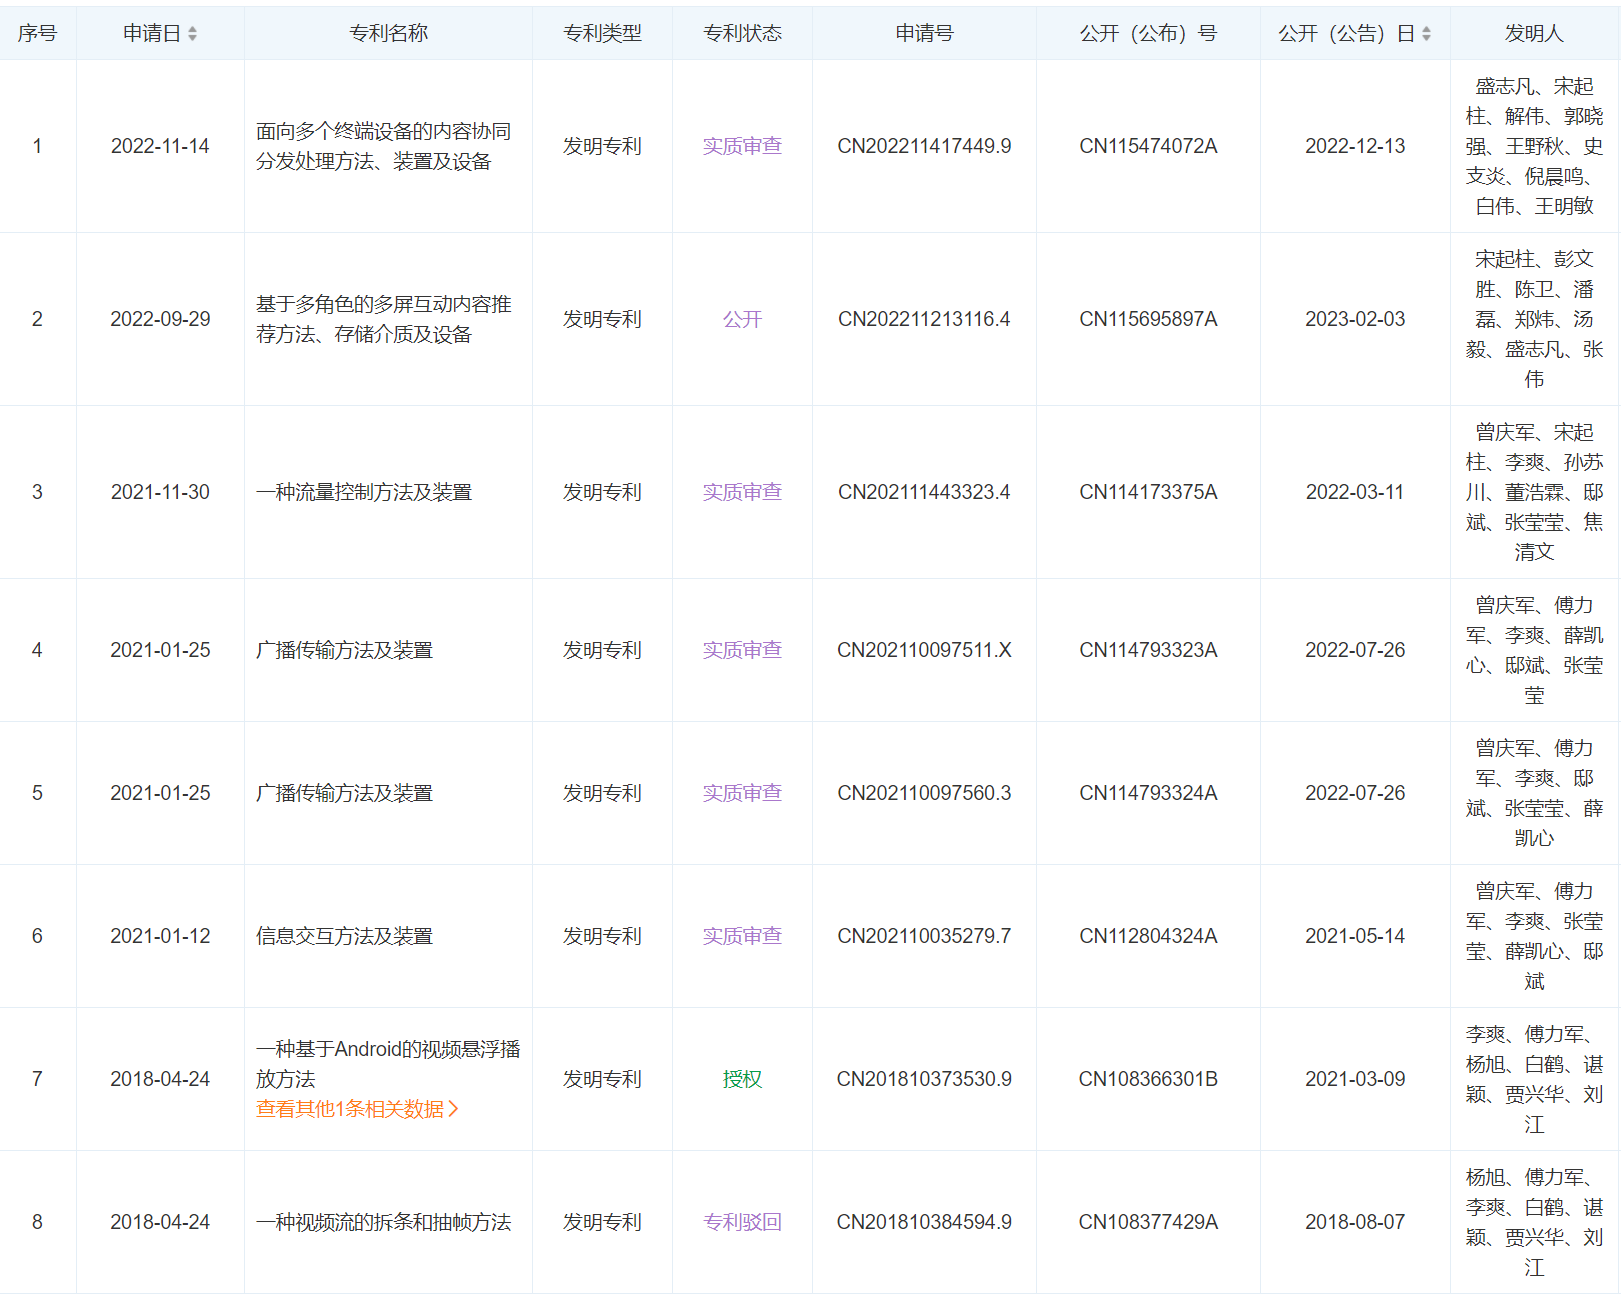The width and height of the screenshot is (1621, 1299).
Task: Click 公开 status in row 2
Action: (742, 319)
